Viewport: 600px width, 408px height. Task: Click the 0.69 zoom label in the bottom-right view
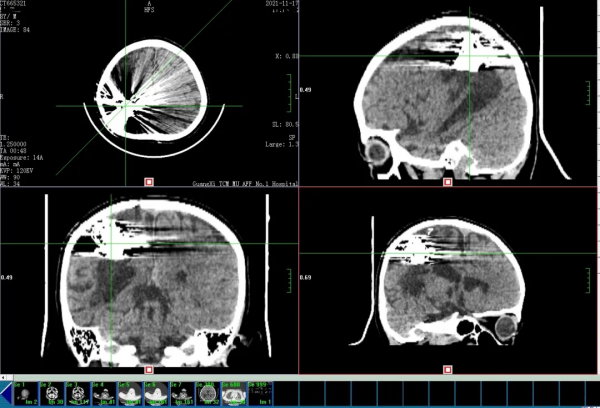point(306,276)
